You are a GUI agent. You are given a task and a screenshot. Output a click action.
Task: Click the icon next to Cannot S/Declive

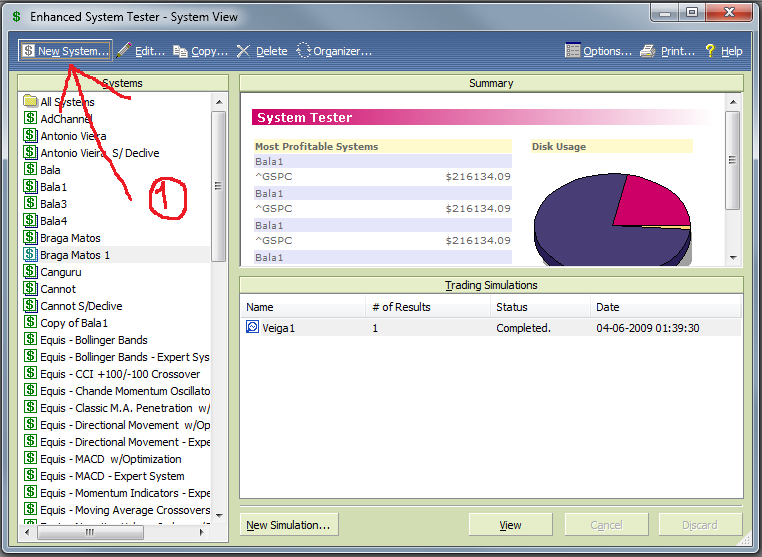click(30, 305)
